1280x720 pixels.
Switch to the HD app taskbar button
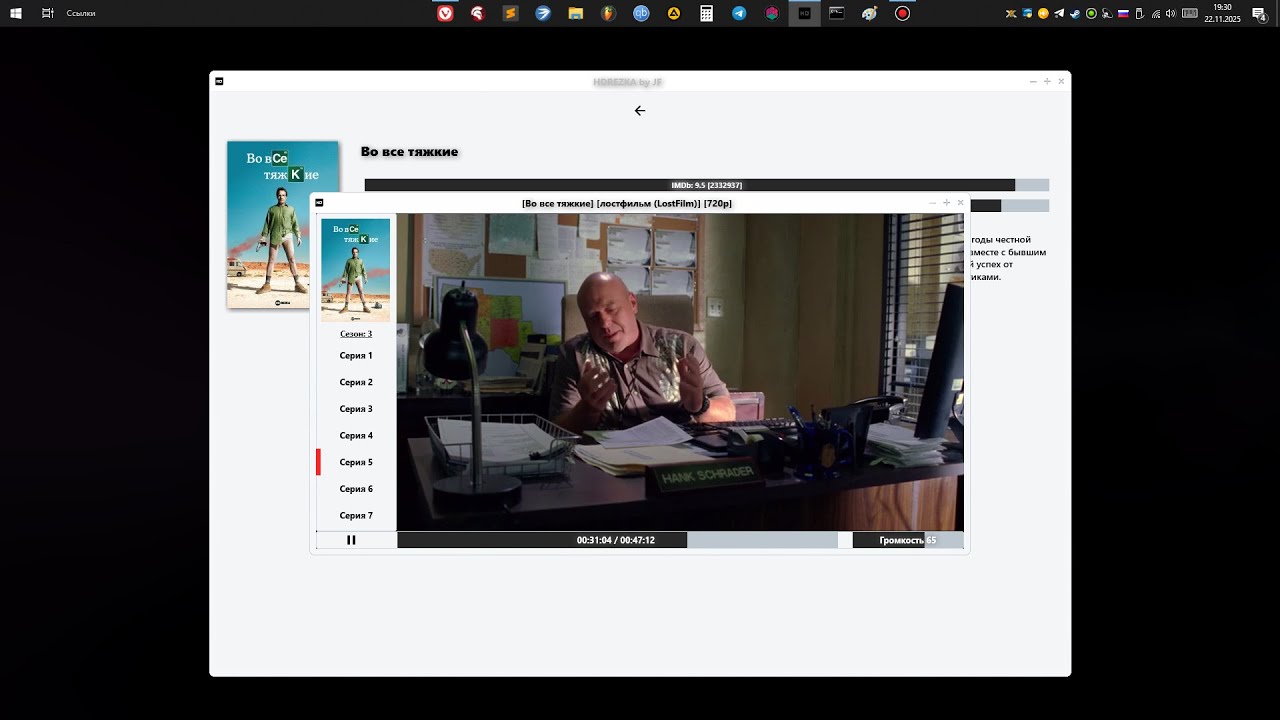[804, 13]
